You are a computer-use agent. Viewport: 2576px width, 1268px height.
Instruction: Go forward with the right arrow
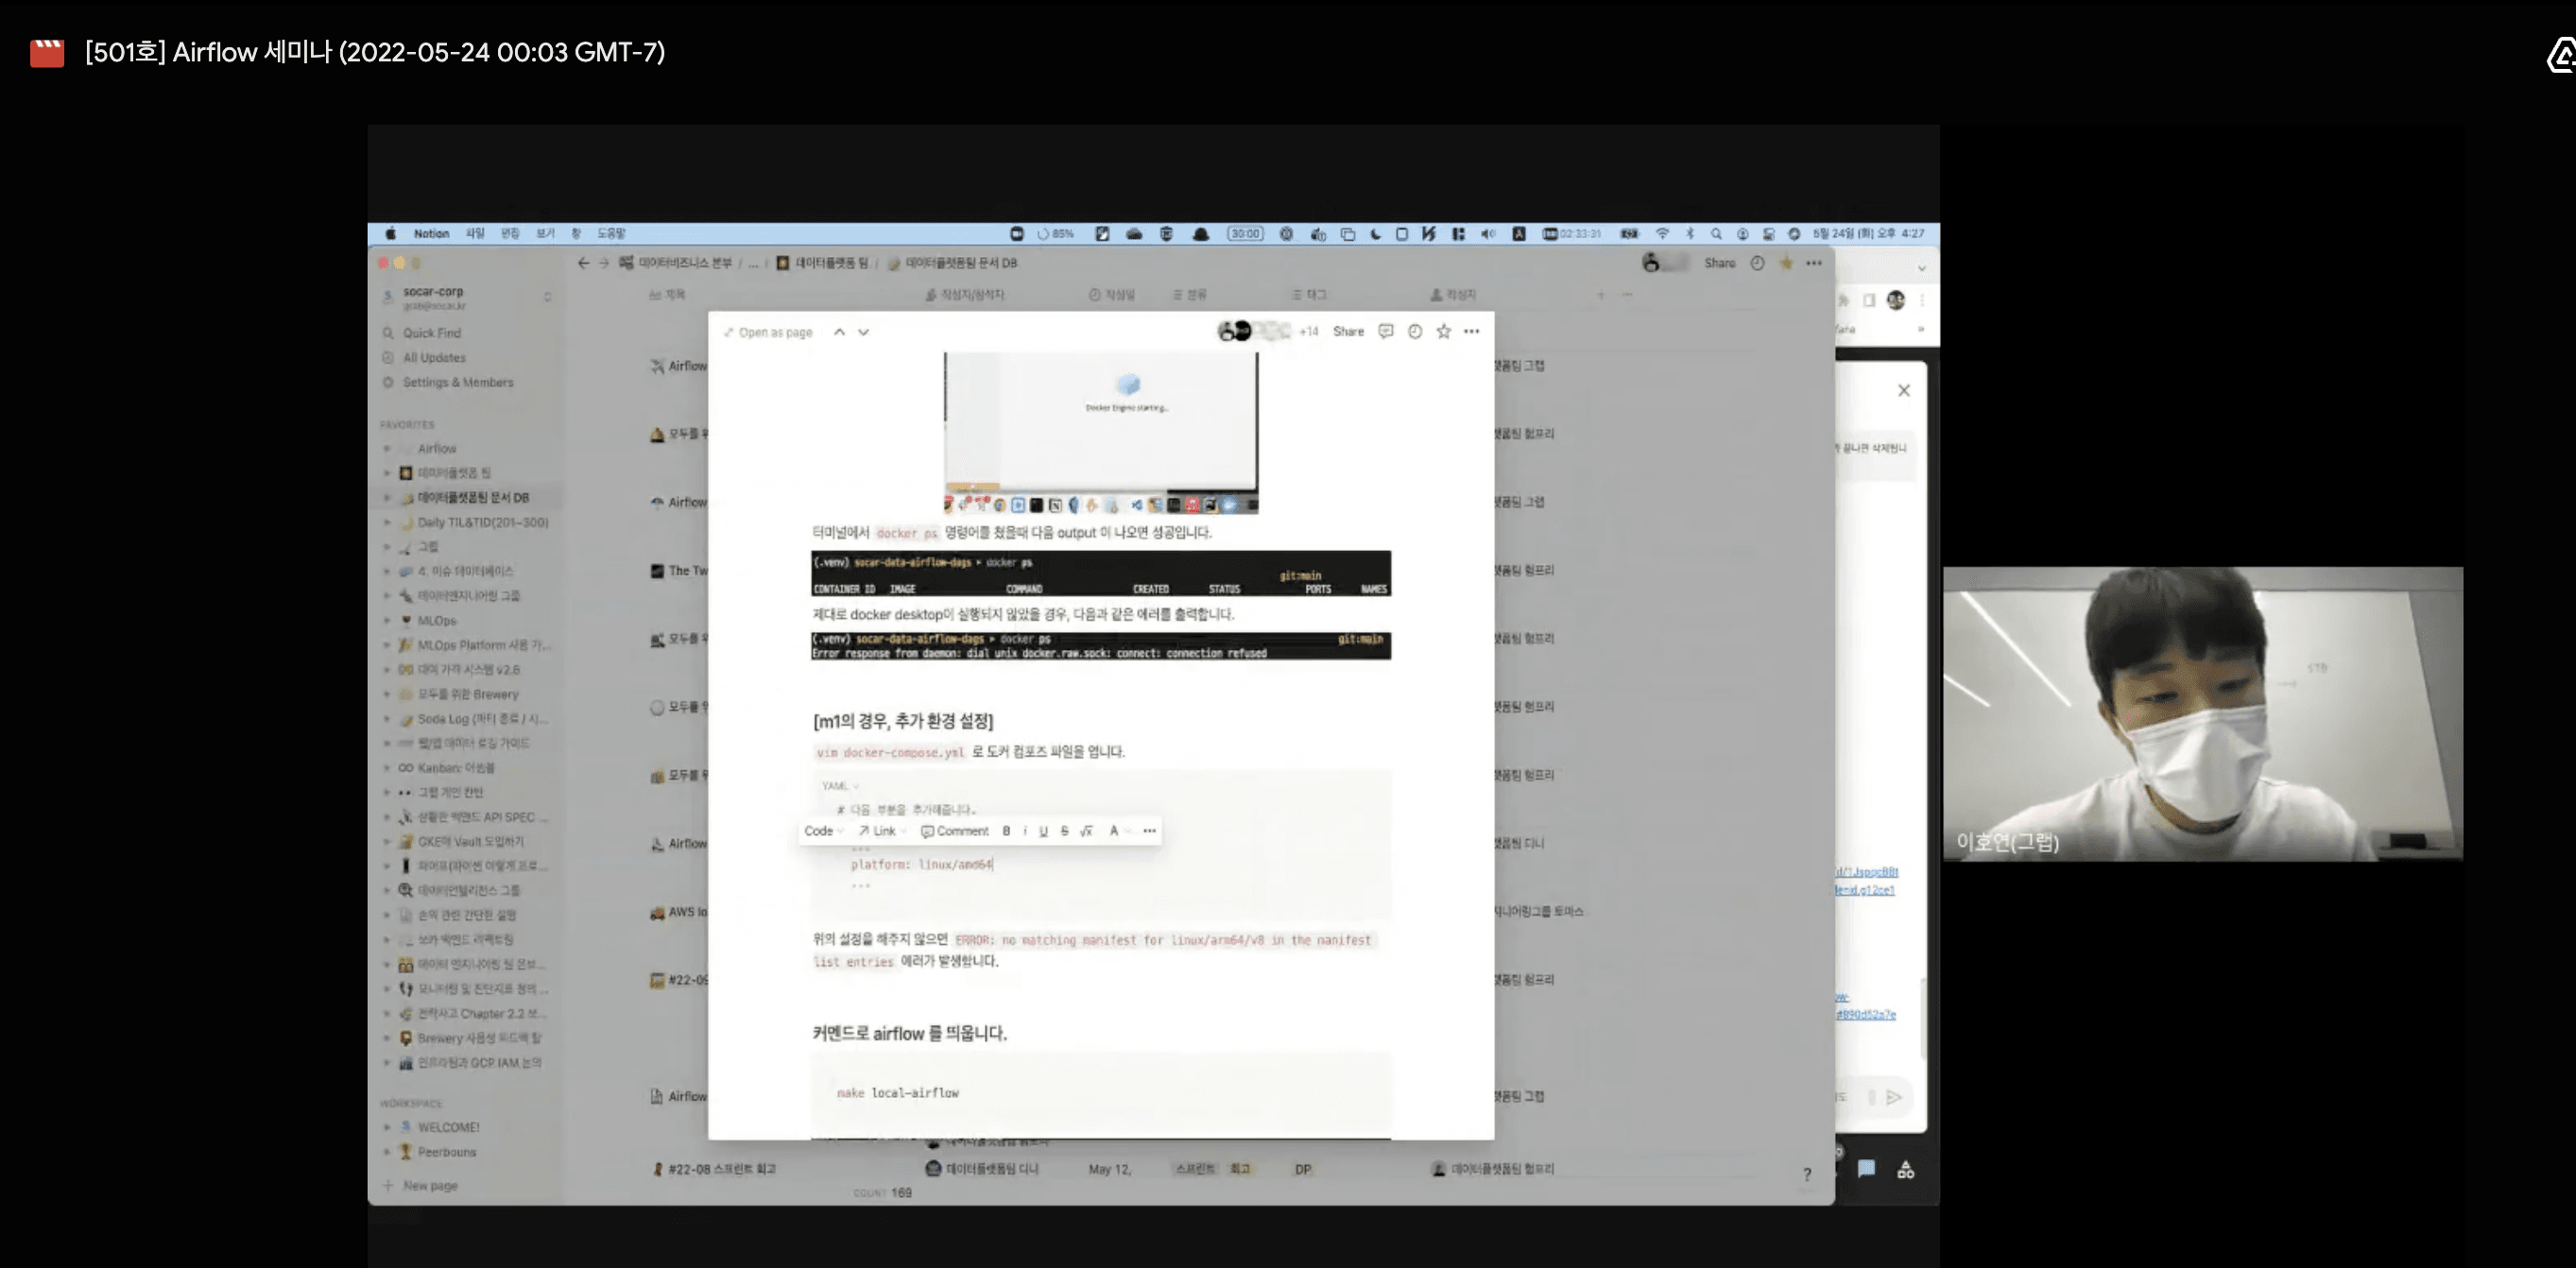pos(604,263)
